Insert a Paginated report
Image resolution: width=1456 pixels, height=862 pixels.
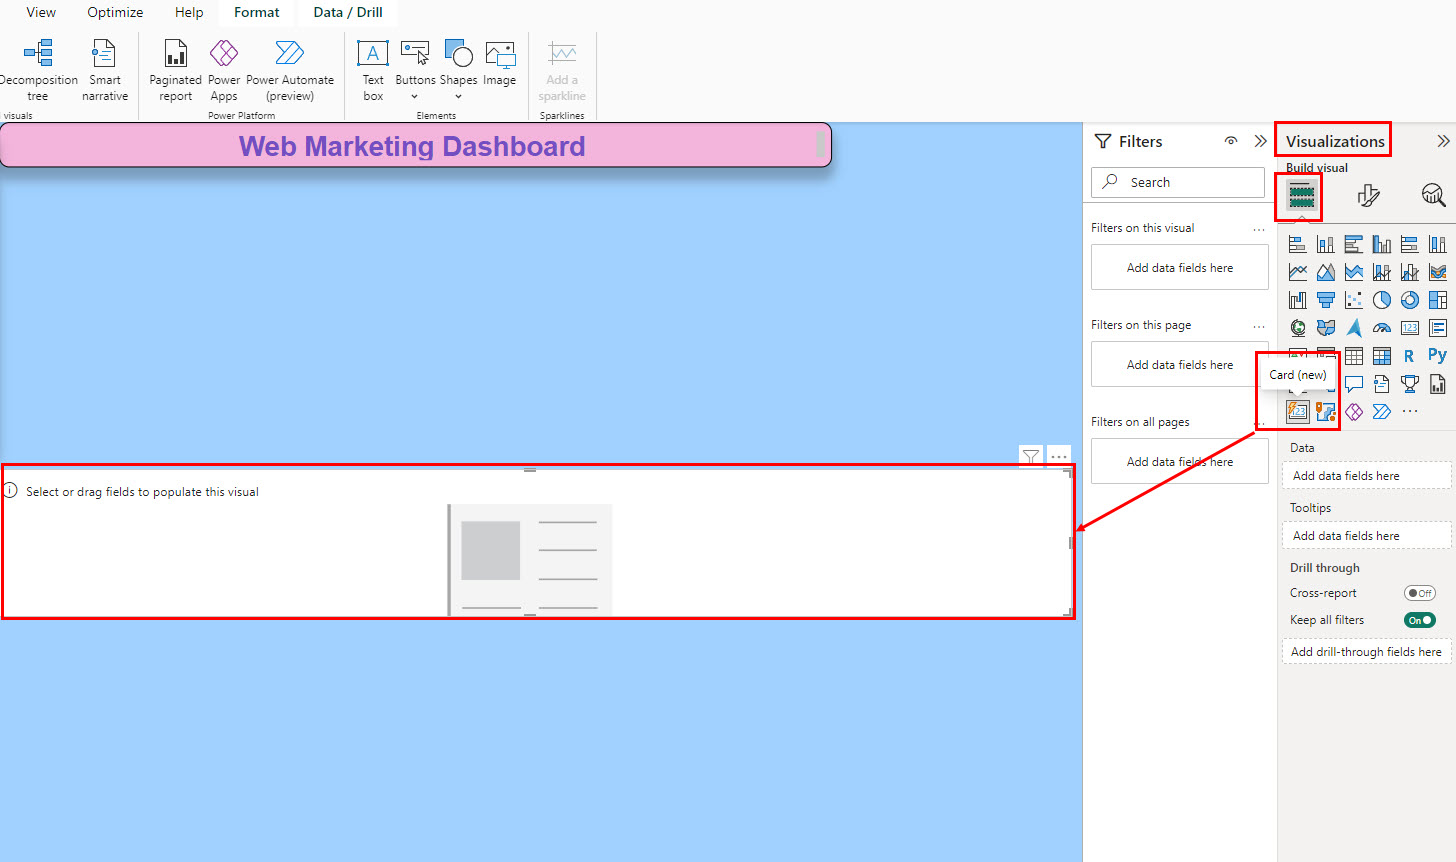pyautogui.click(x=175, y=70)
